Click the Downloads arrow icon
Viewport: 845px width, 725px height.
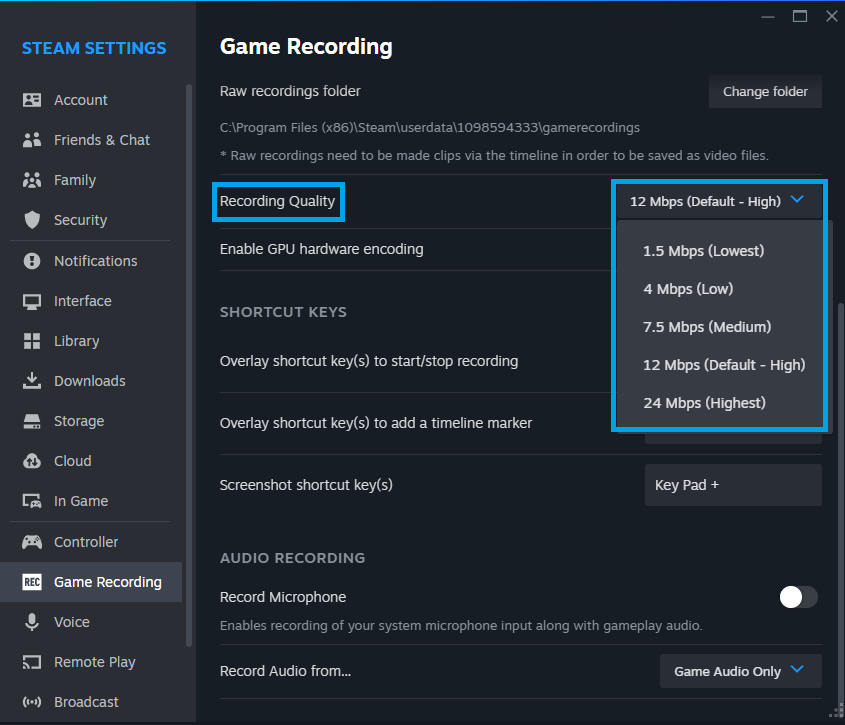point(32,381)
